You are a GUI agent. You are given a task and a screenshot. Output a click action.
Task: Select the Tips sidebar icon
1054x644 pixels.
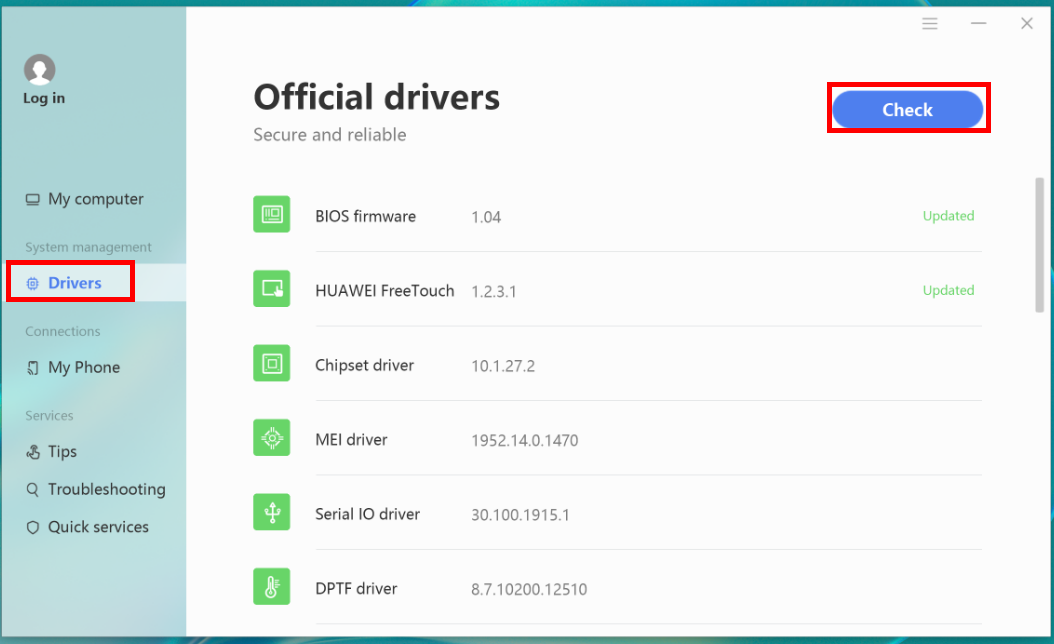click(x=32, y=451)
